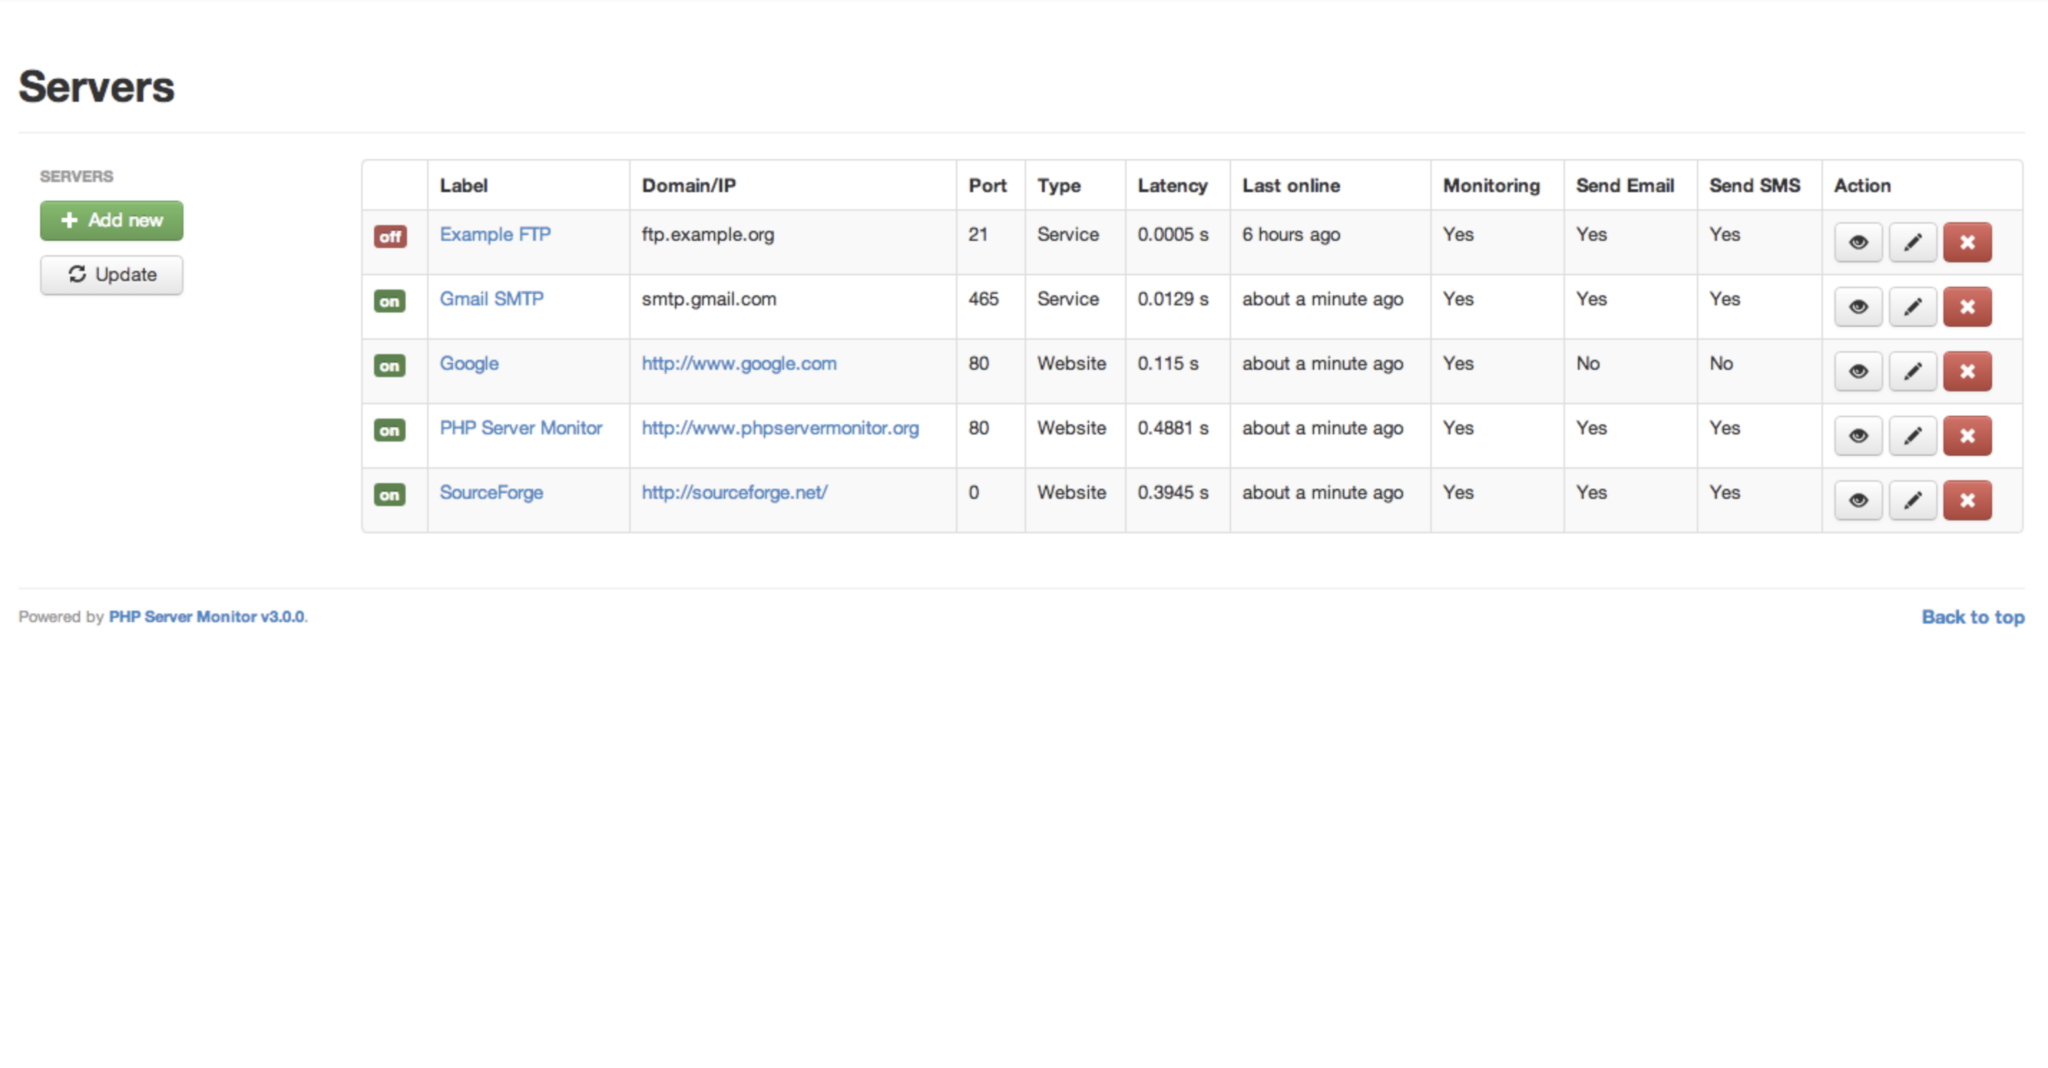Edit the Gmail SMTP server

click(1912, 307)
